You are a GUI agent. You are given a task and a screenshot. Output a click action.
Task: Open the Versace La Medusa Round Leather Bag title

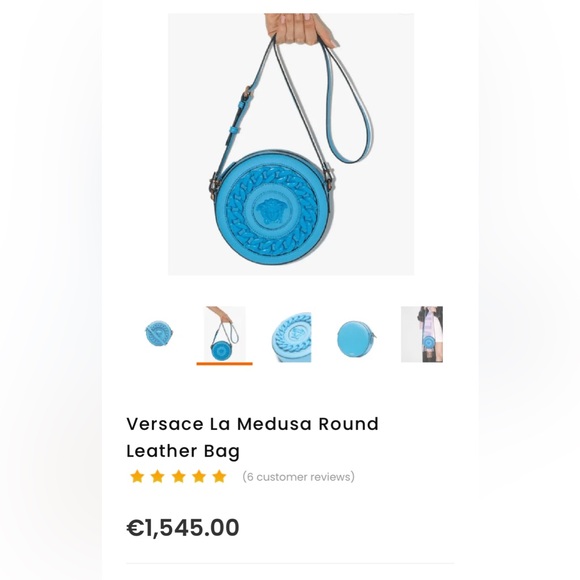(x=252, y=437)
